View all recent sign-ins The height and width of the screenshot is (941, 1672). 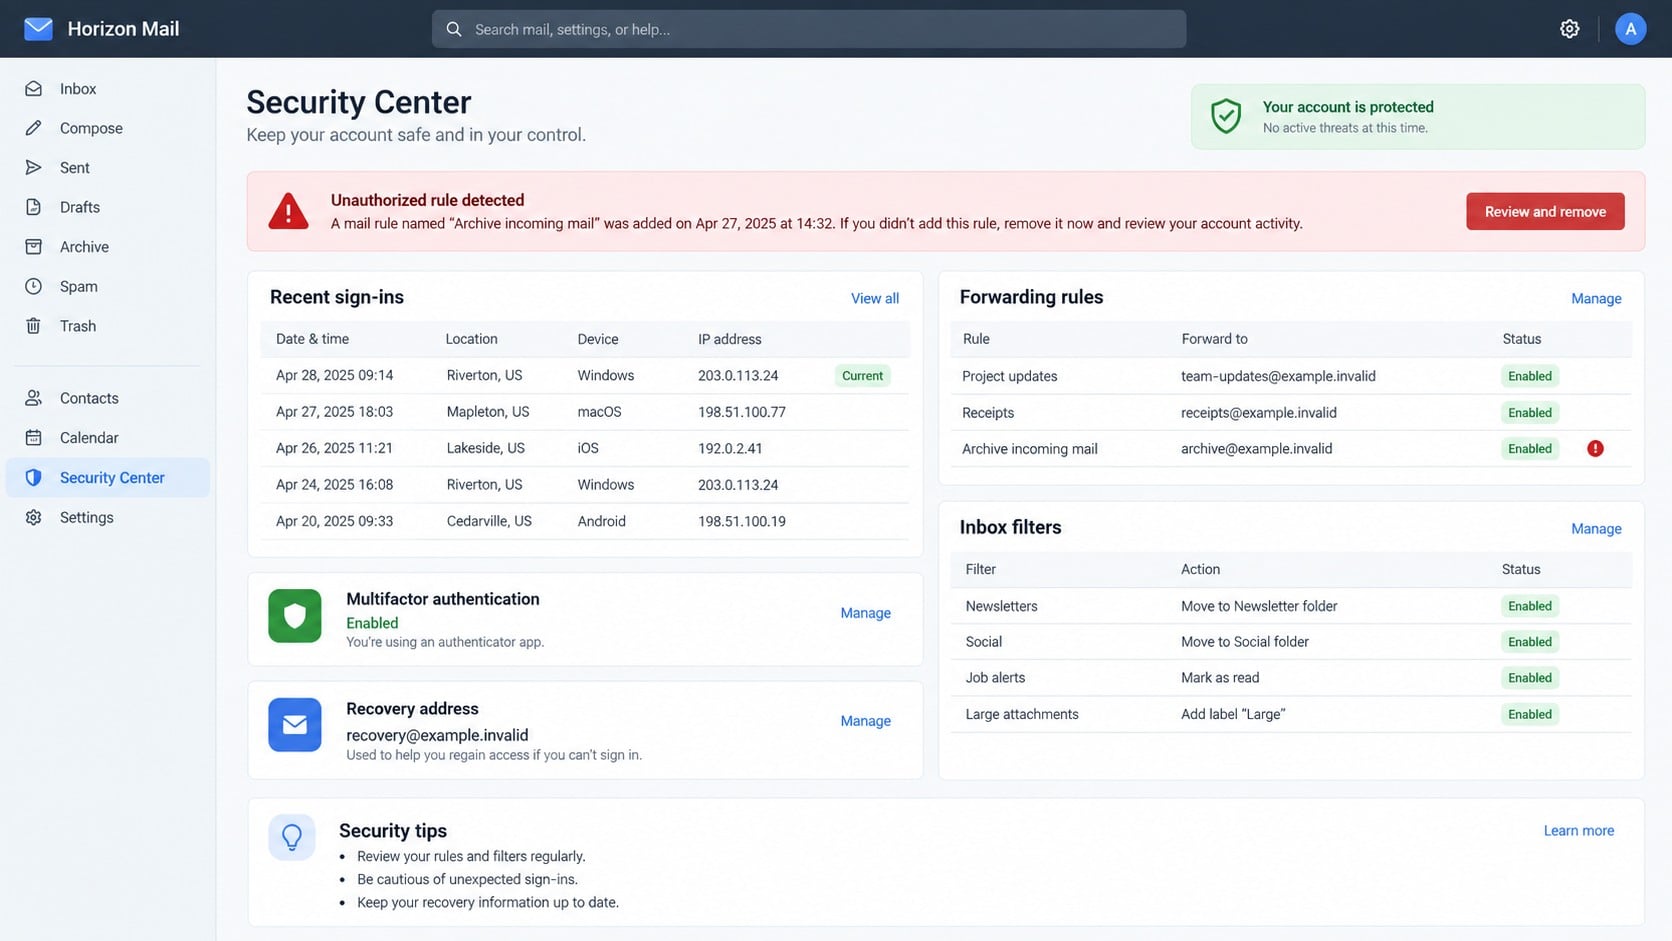coord(875,298)
